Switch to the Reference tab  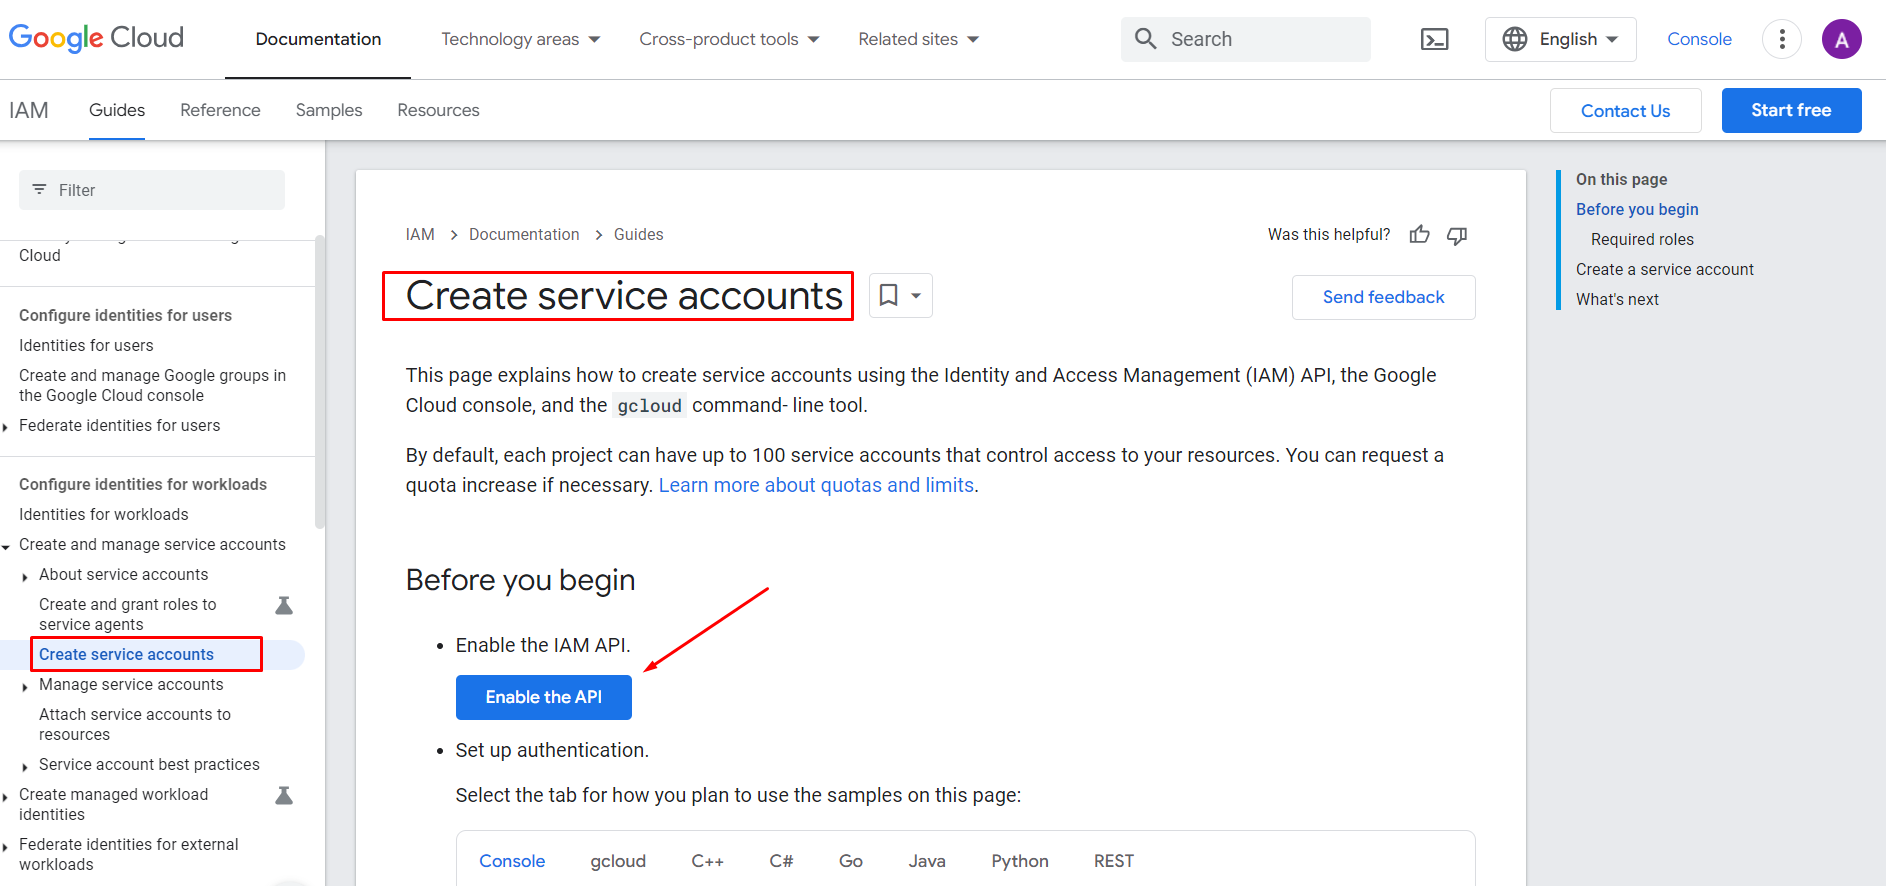pos(220,110)
